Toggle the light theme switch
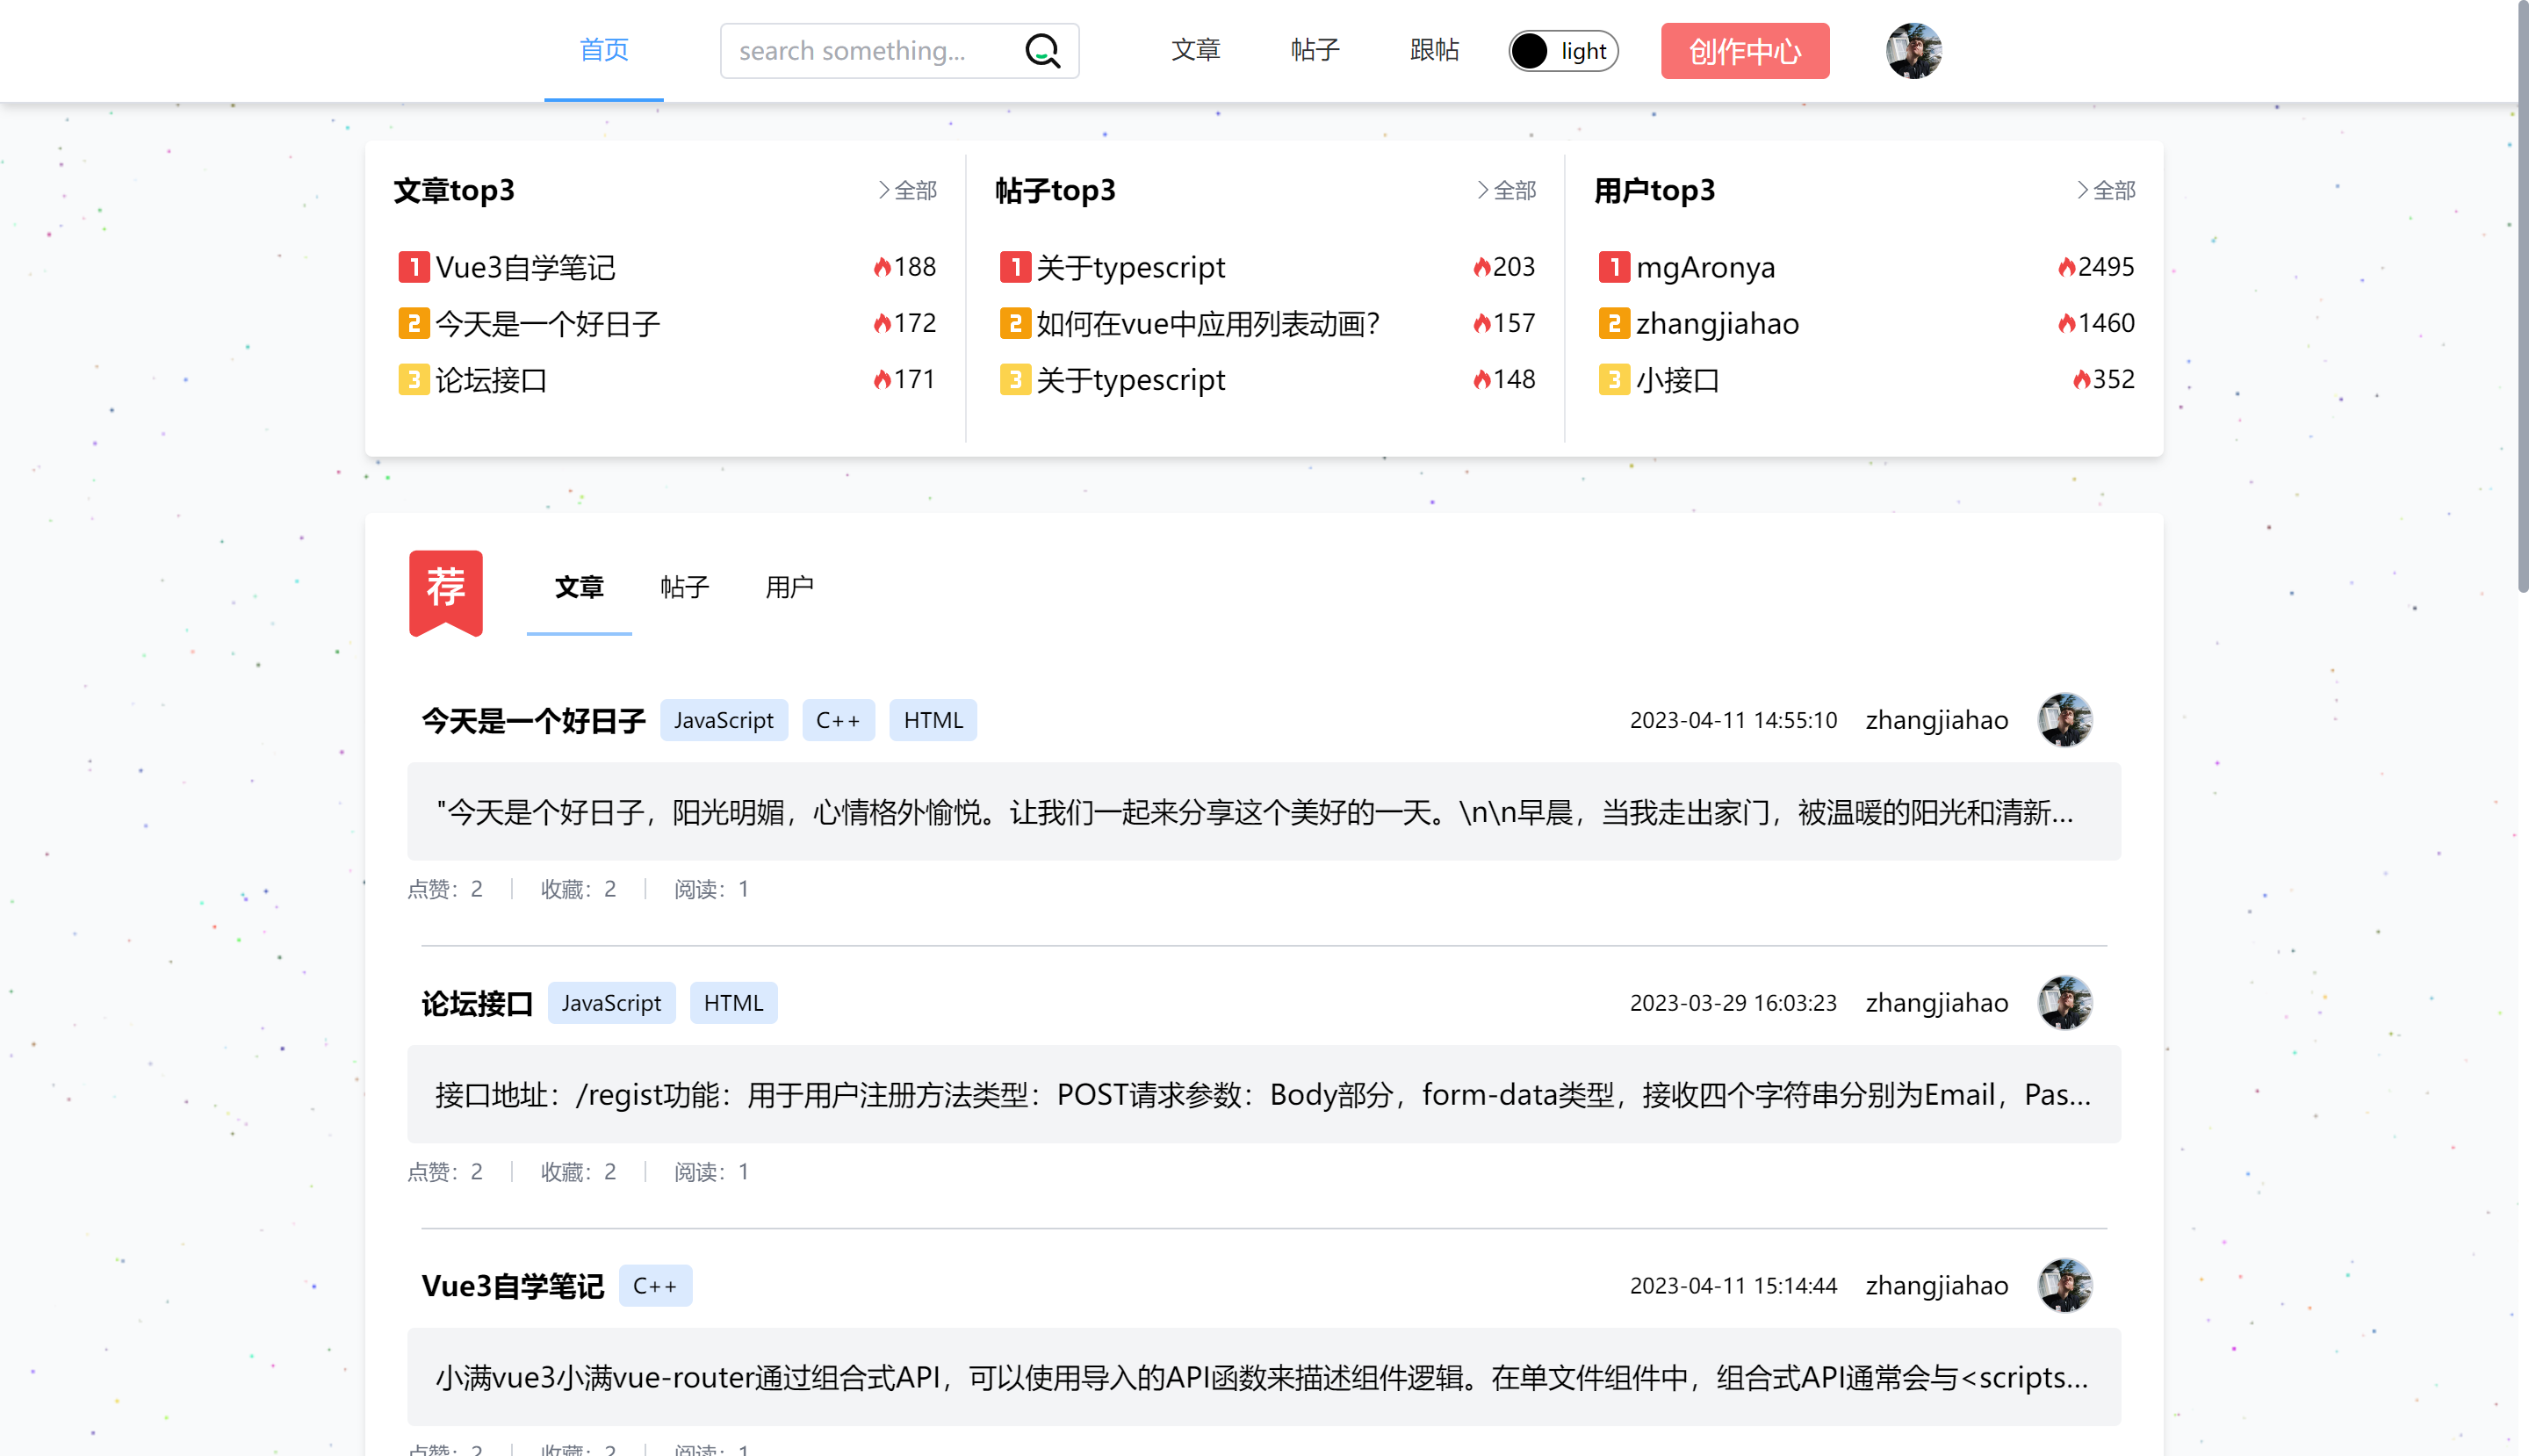2529x1456 pixels. click(x=1563, y=51)
